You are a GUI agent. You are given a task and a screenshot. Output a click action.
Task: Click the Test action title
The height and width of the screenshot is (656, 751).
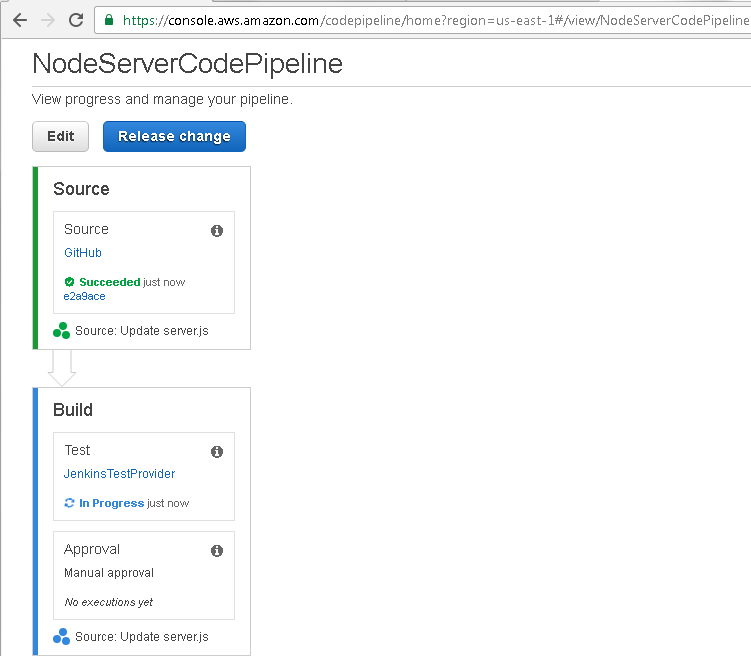(x=77, y=450)
